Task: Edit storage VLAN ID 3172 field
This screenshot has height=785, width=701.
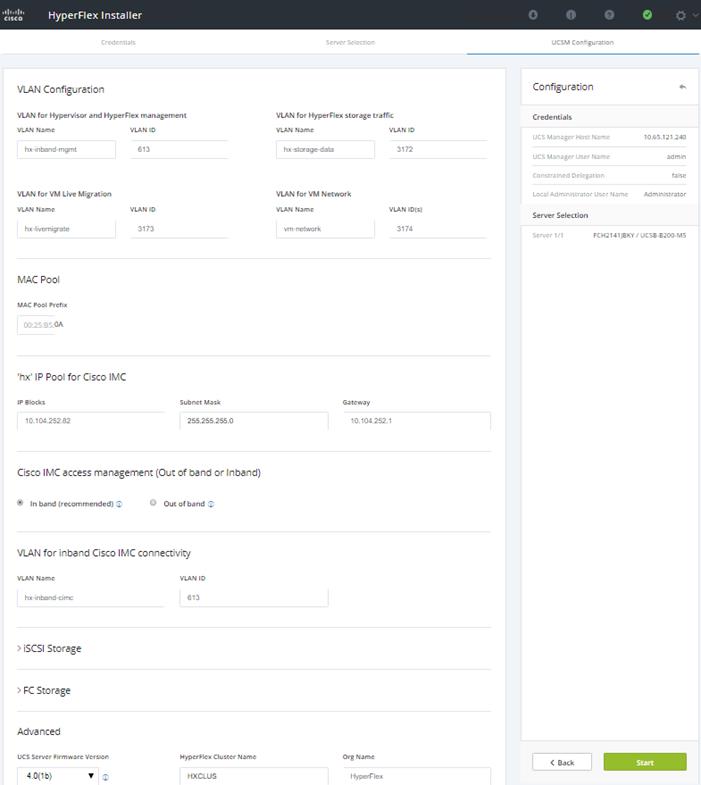Action: [438, 149]
